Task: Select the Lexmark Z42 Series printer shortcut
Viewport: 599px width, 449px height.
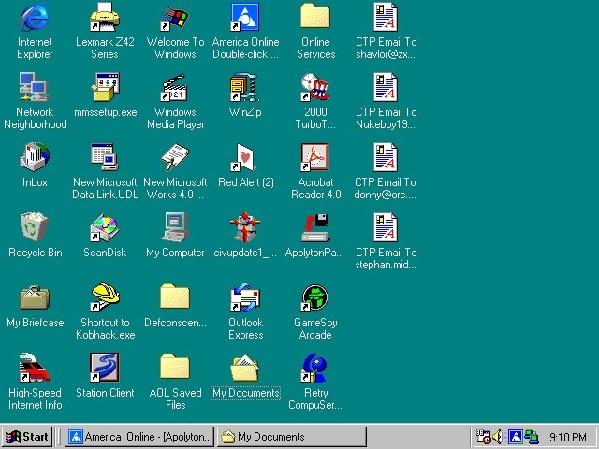Action: click(105, 18)
